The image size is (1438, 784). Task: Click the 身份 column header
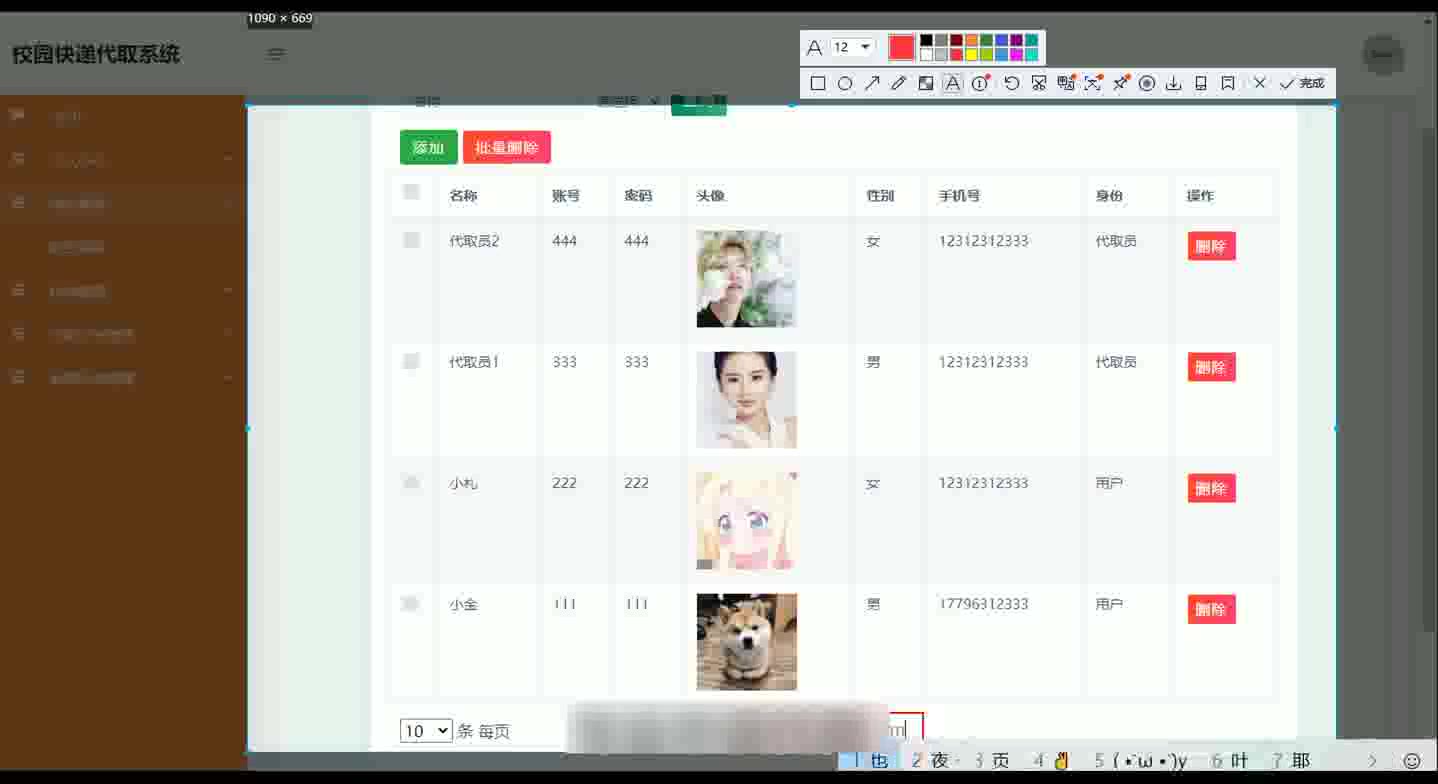(1109, 196)
